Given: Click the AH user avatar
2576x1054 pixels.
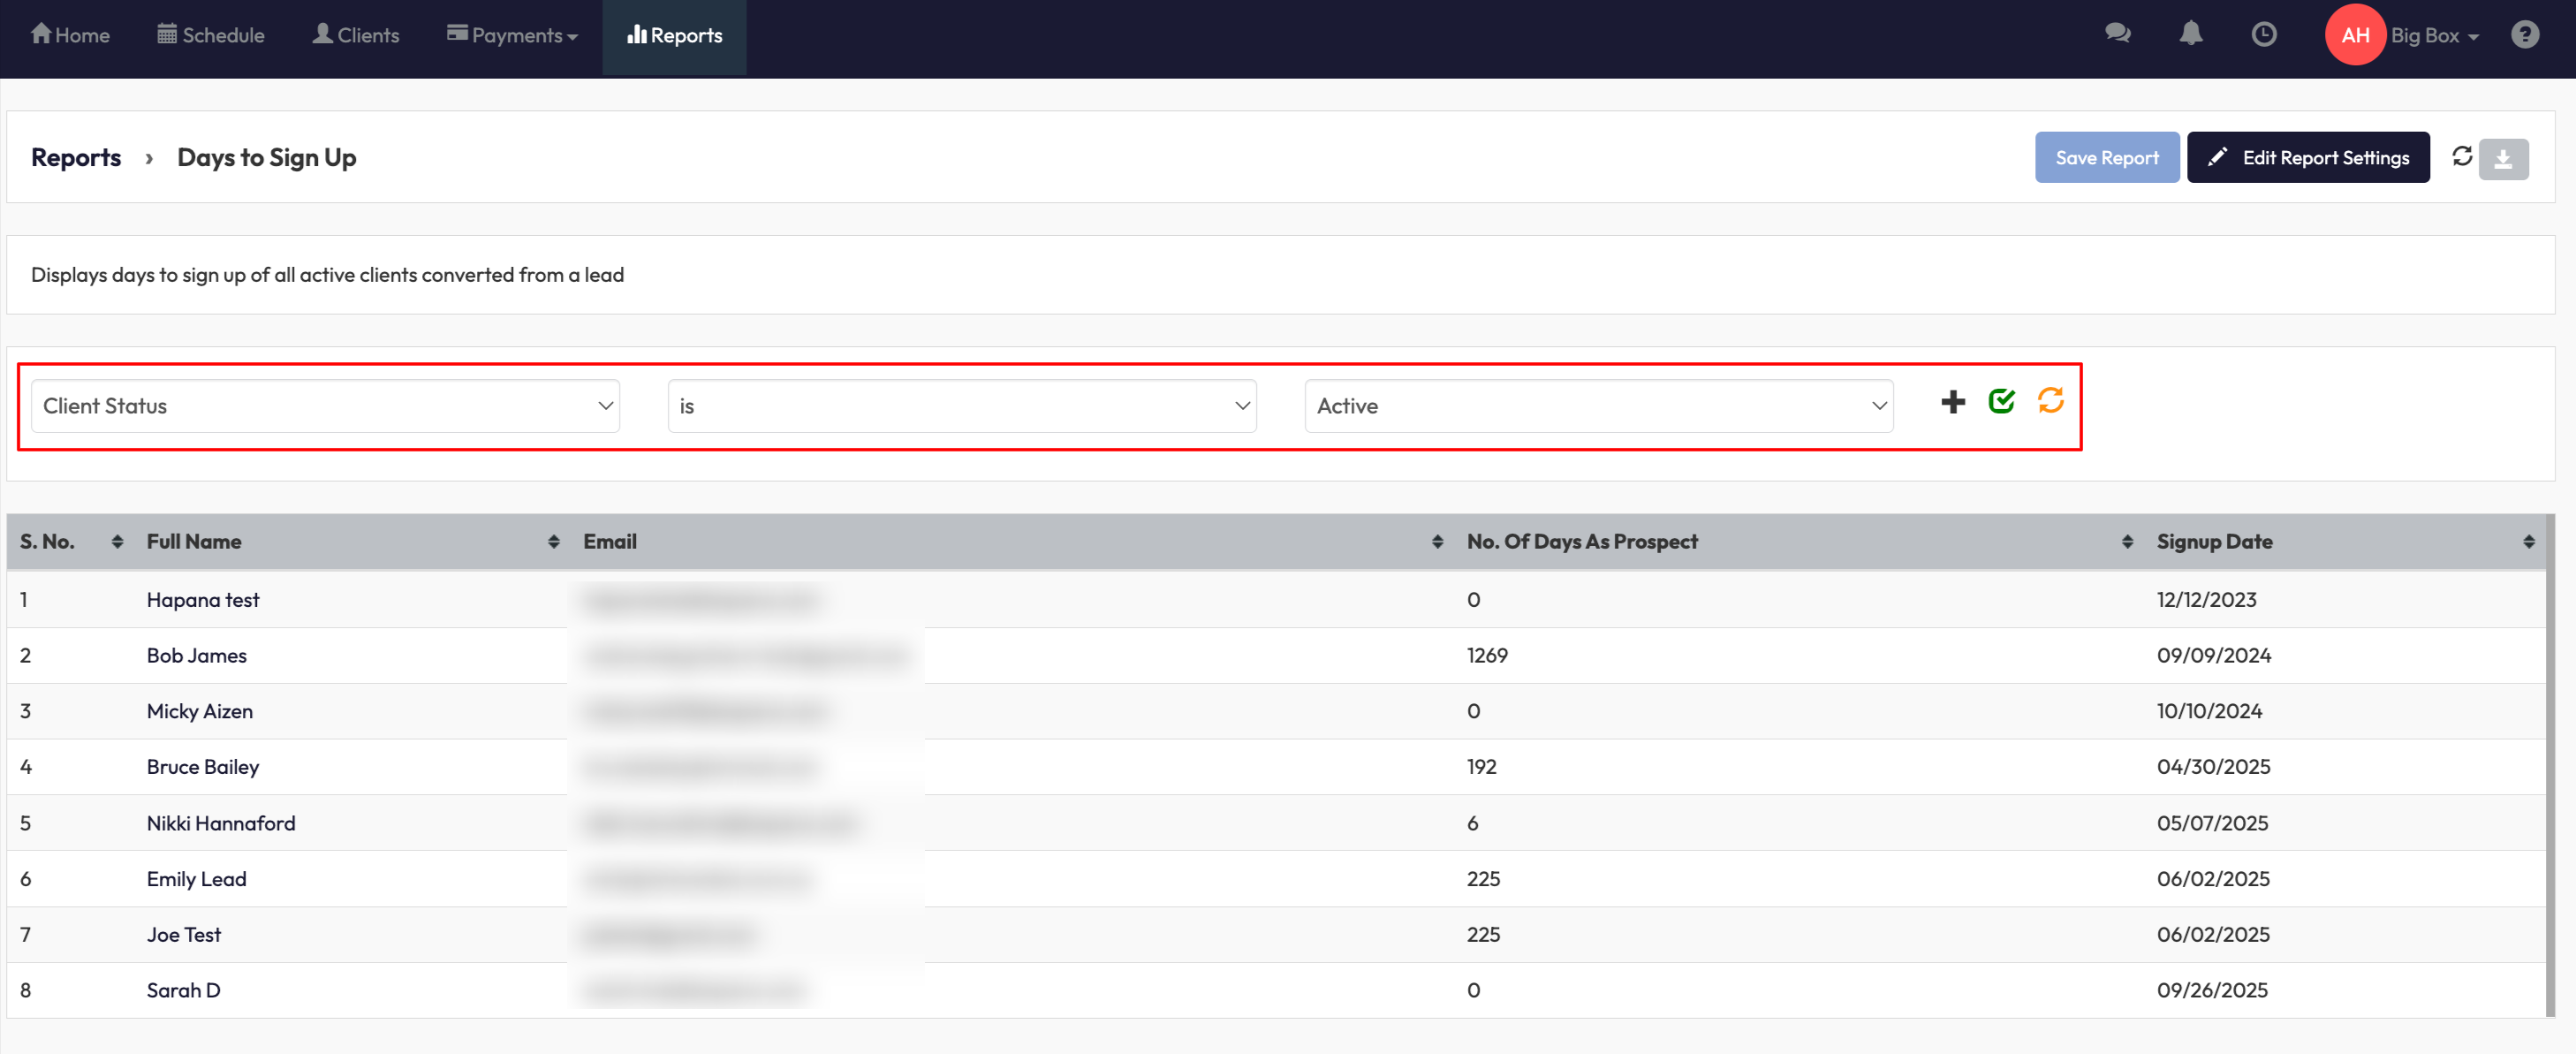Looking at the screenshot, I should point(2354,35).
